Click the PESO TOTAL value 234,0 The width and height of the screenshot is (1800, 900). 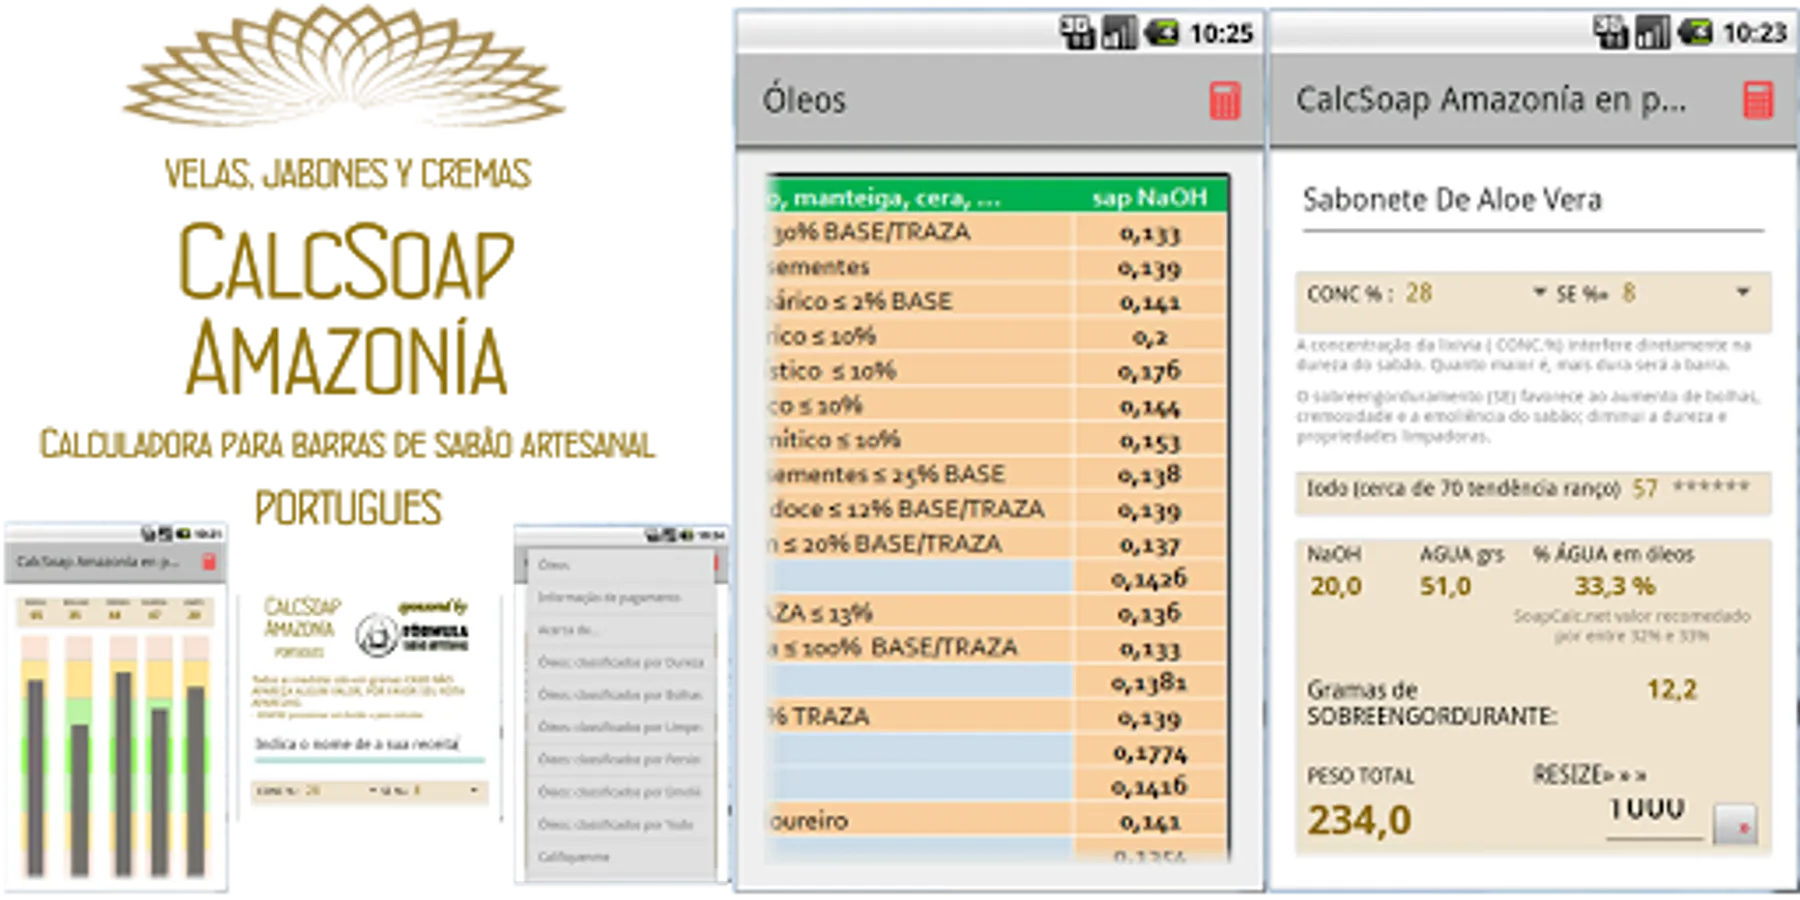pos(1360,821)
